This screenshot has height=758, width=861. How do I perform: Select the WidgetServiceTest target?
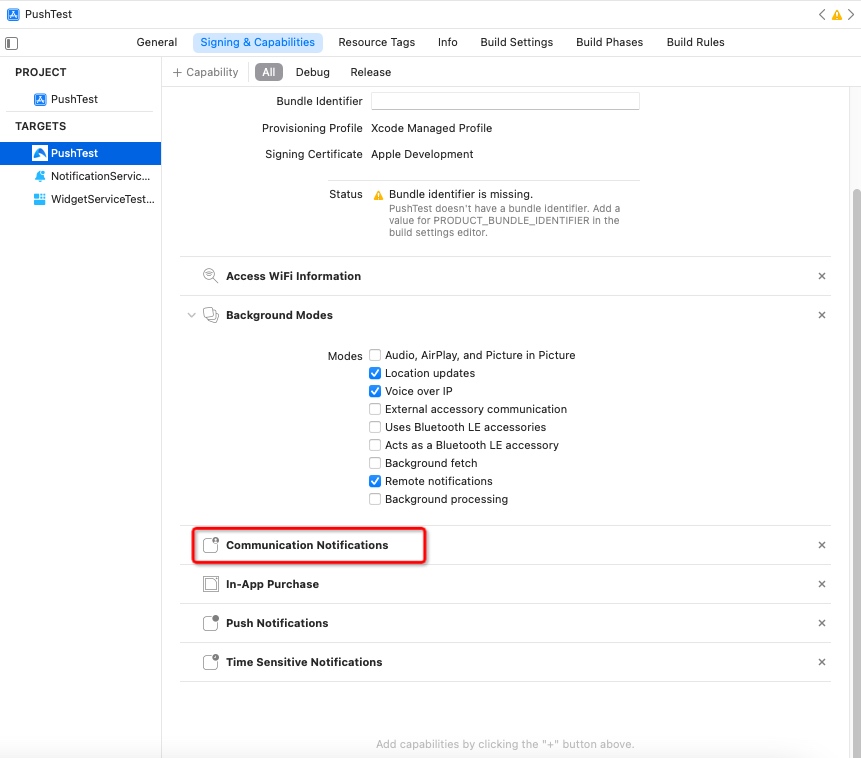point(94,199)
